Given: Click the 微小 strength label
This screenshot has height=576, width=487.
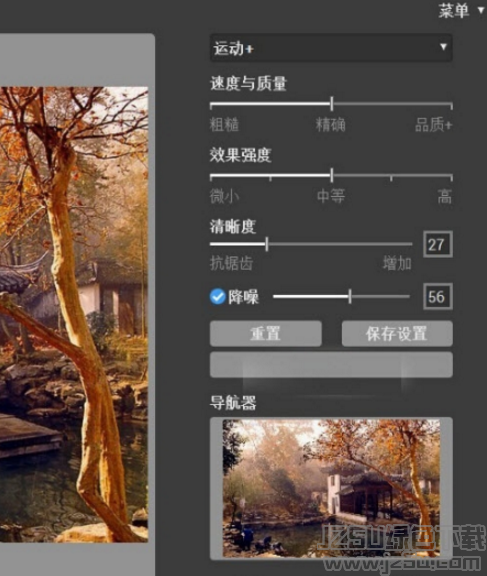Looking at the screenshot, I should 224,197.
